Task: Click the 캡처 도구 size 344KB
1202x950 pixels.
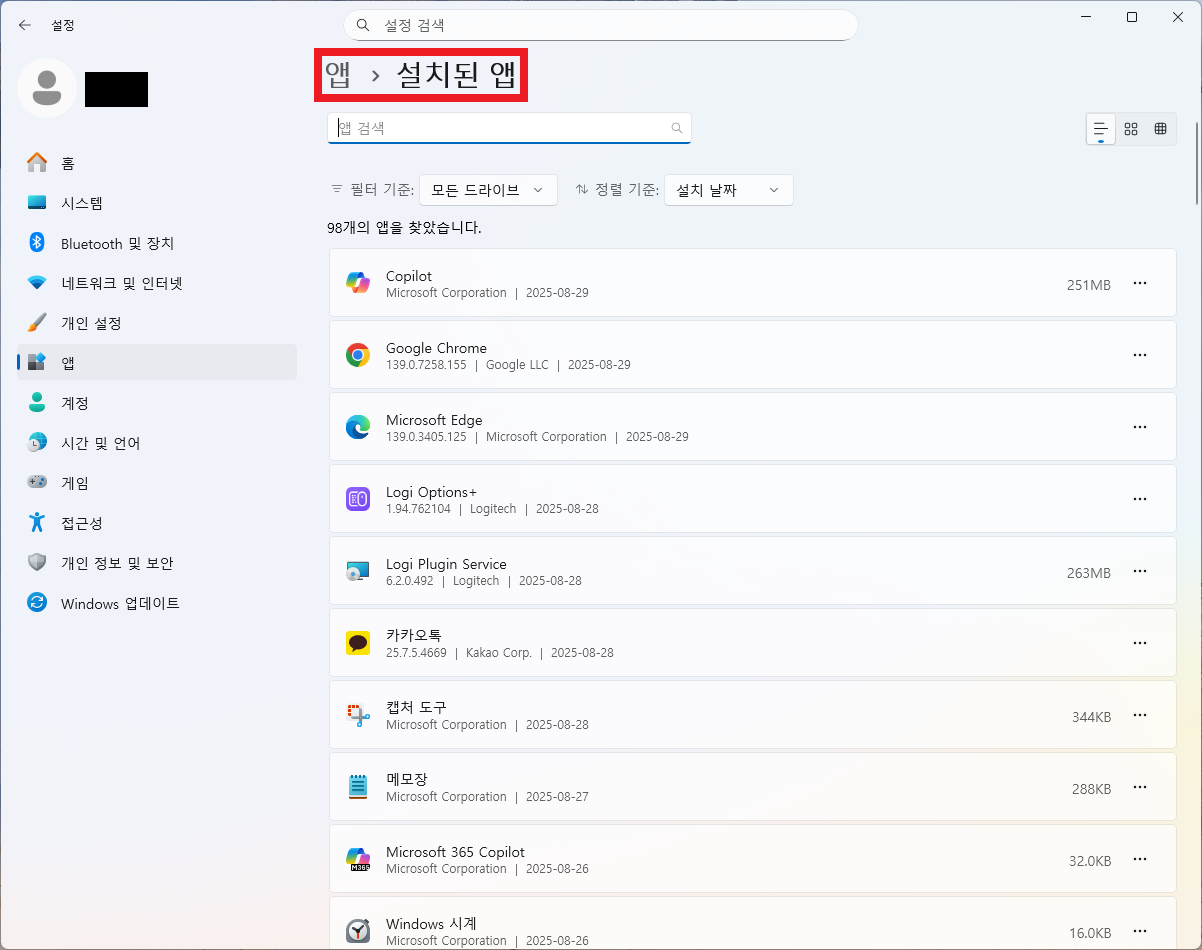Action: 1091,717
